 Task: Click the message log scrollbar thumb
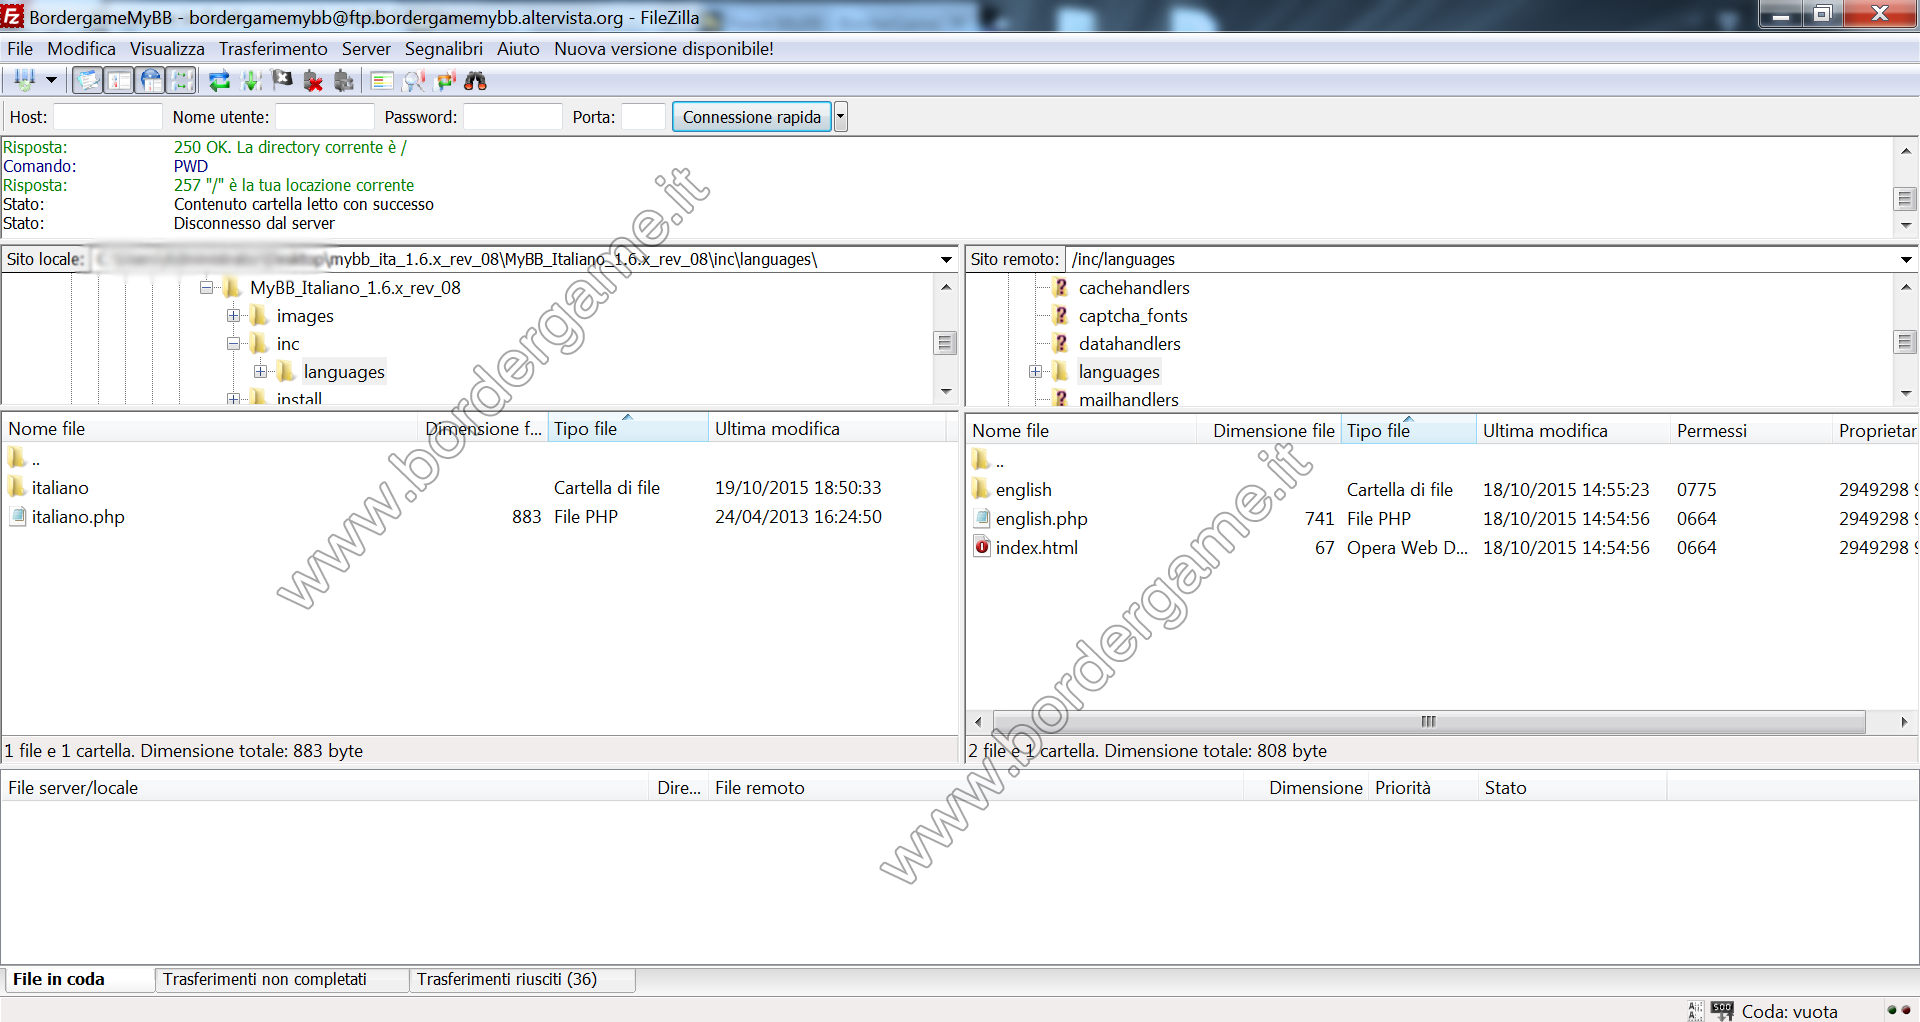(1905, 198)
